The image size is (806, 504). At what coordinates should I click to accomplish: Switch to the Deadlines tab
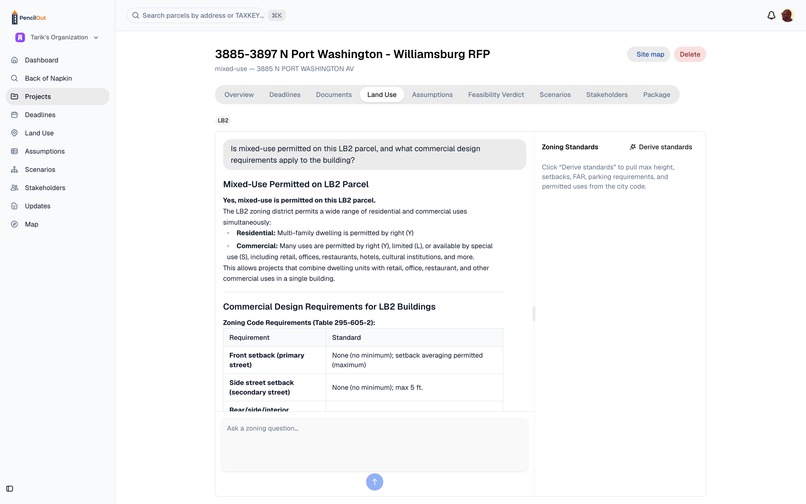click(285, 95)
